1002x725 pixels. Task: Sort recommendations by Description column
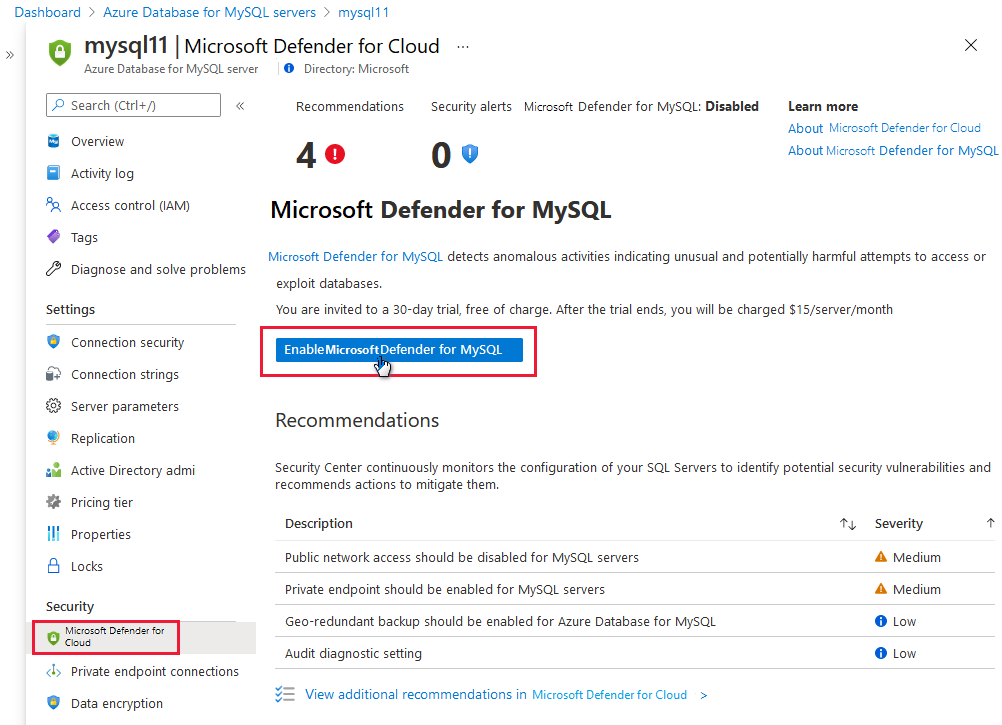(x=848, y=524)
